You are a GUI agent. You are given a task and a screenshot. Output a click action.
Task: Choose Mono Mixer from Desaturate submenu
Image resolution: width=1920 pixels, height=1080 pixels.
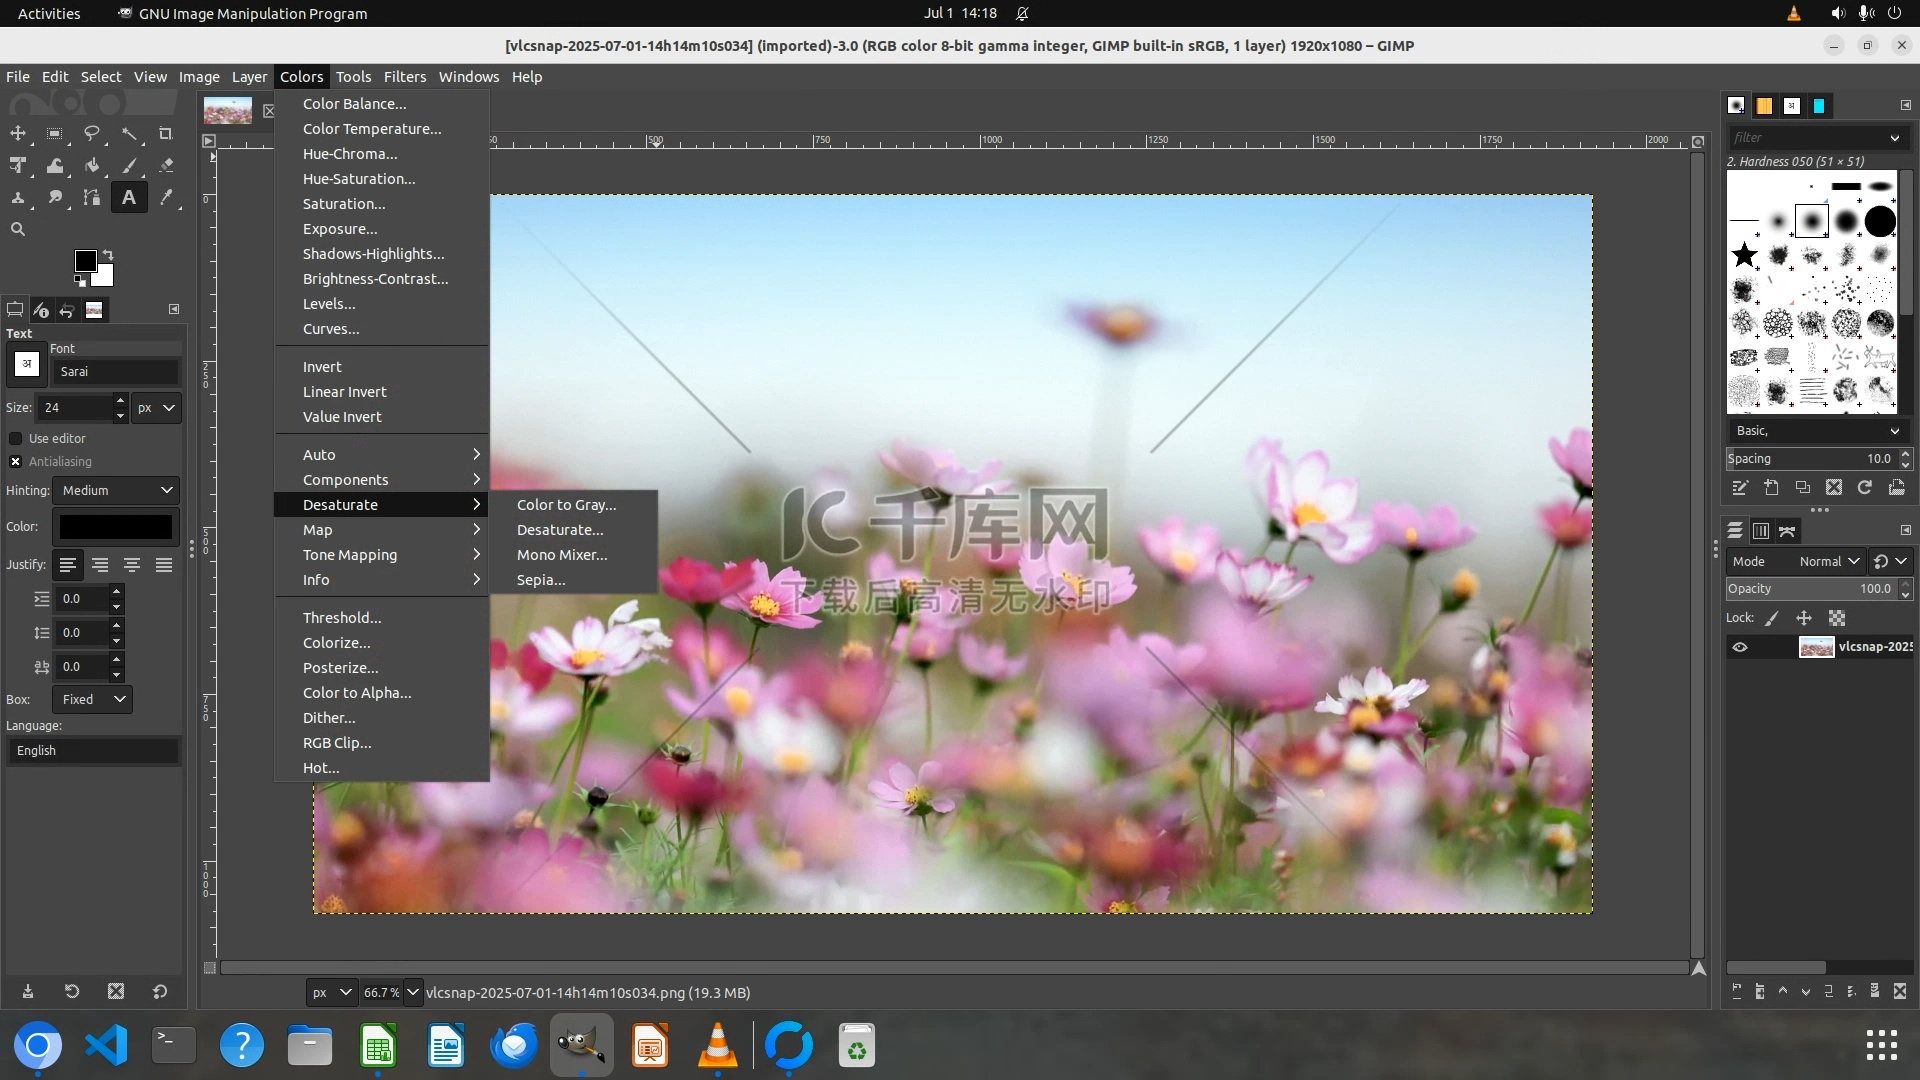(x=562, y=555)
